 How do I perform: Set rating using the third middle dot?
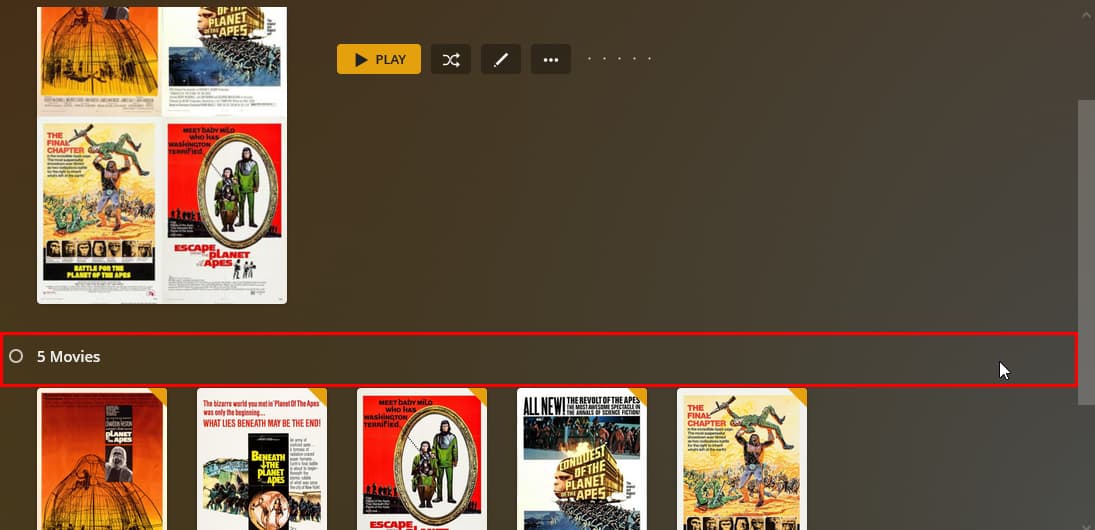click(x=619, y=59)
